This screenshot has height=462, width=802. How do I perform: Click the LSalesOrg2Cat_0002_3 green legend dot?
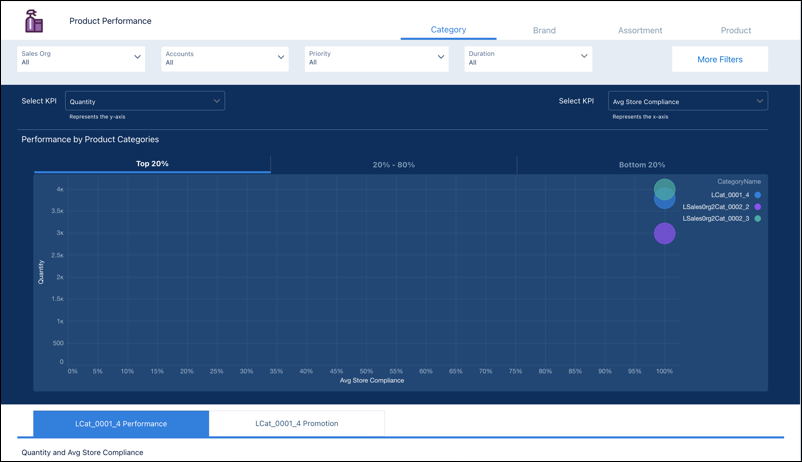click(x=758, y=218)
